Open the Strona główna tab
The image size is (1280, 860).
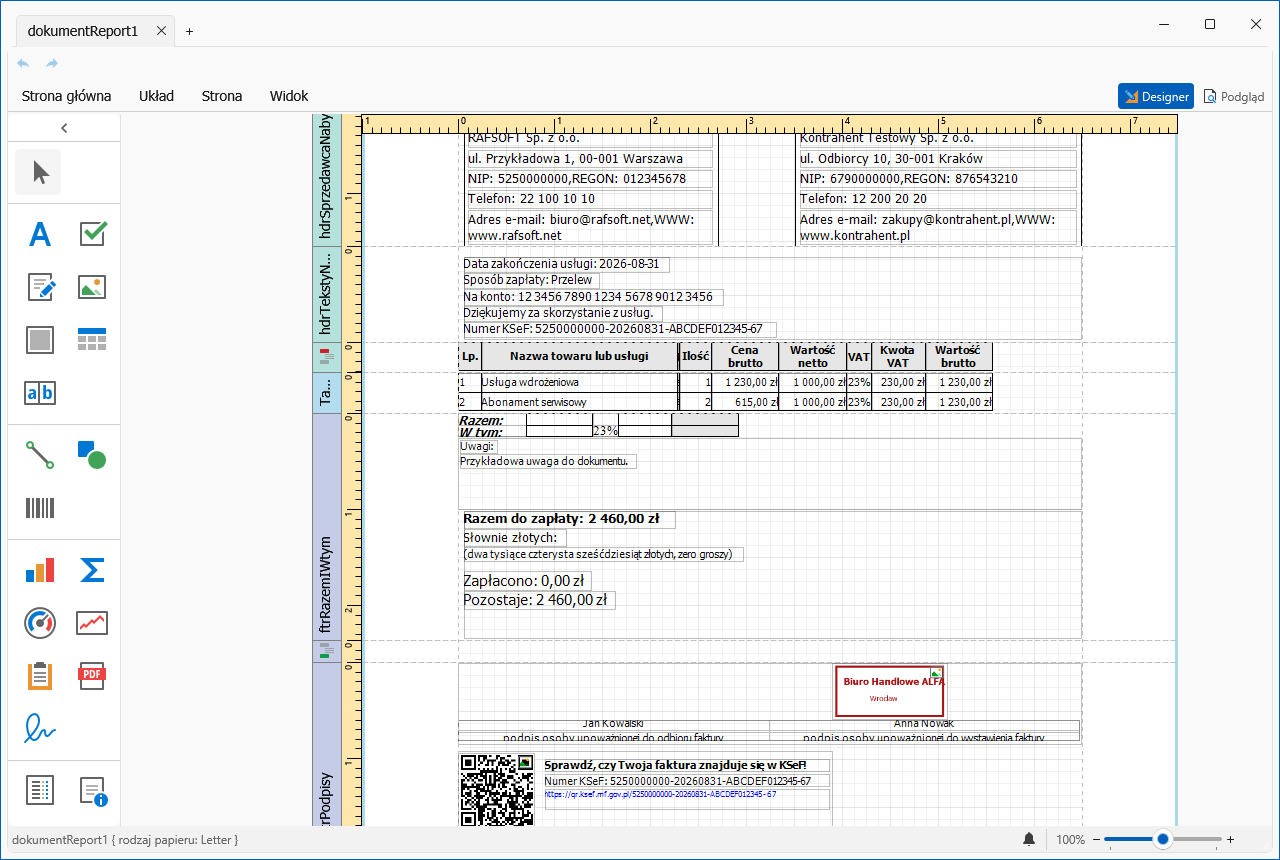[66, 96]
